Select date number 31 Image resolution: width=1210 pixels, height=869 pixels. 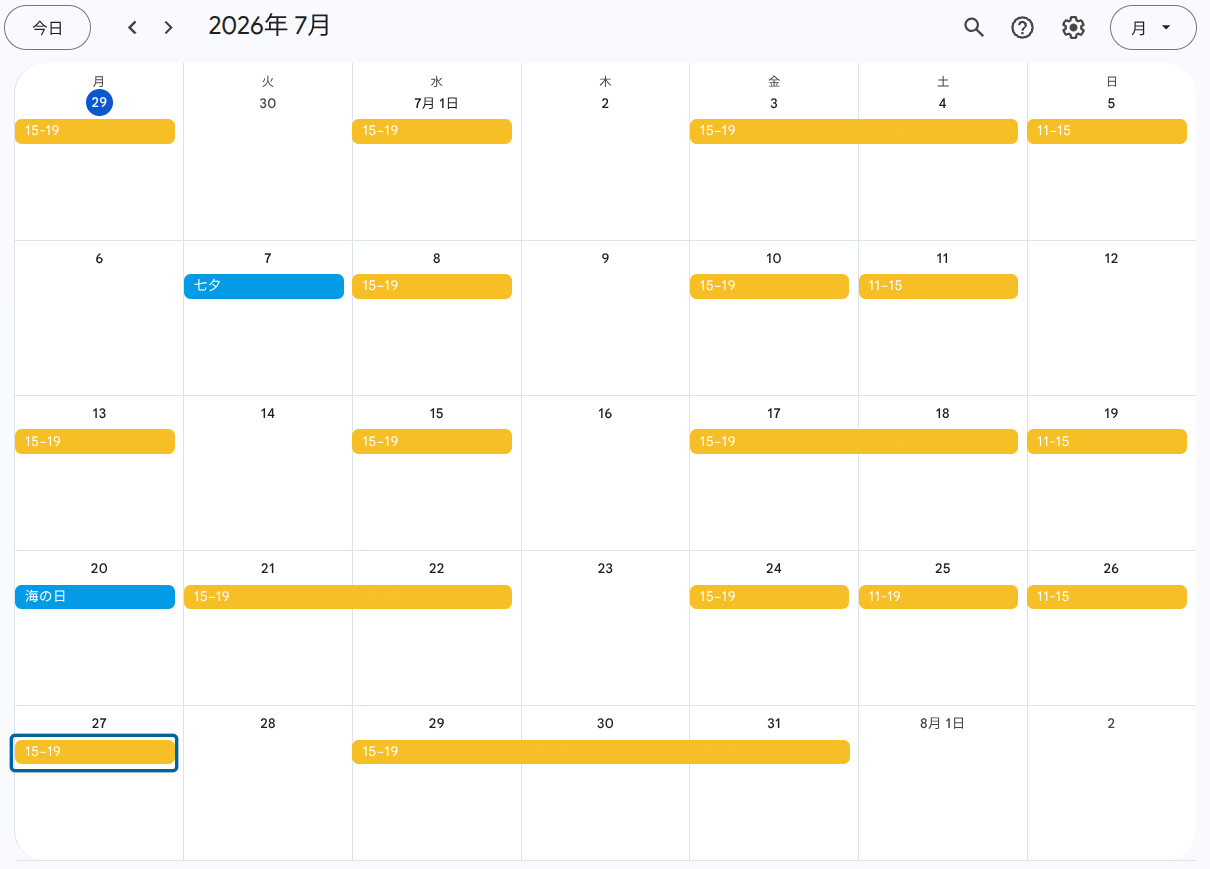pos(774,723)
